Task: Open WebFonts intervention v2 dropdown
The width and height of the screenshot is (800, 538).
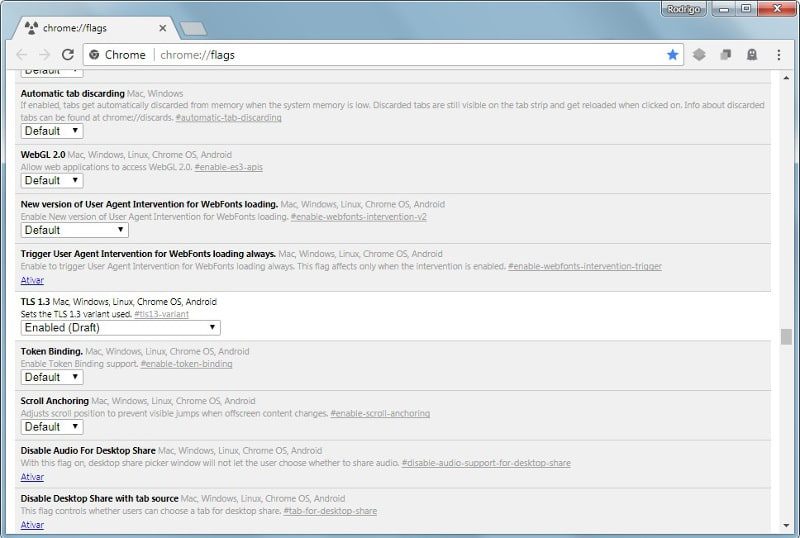Action: (74, 230)
